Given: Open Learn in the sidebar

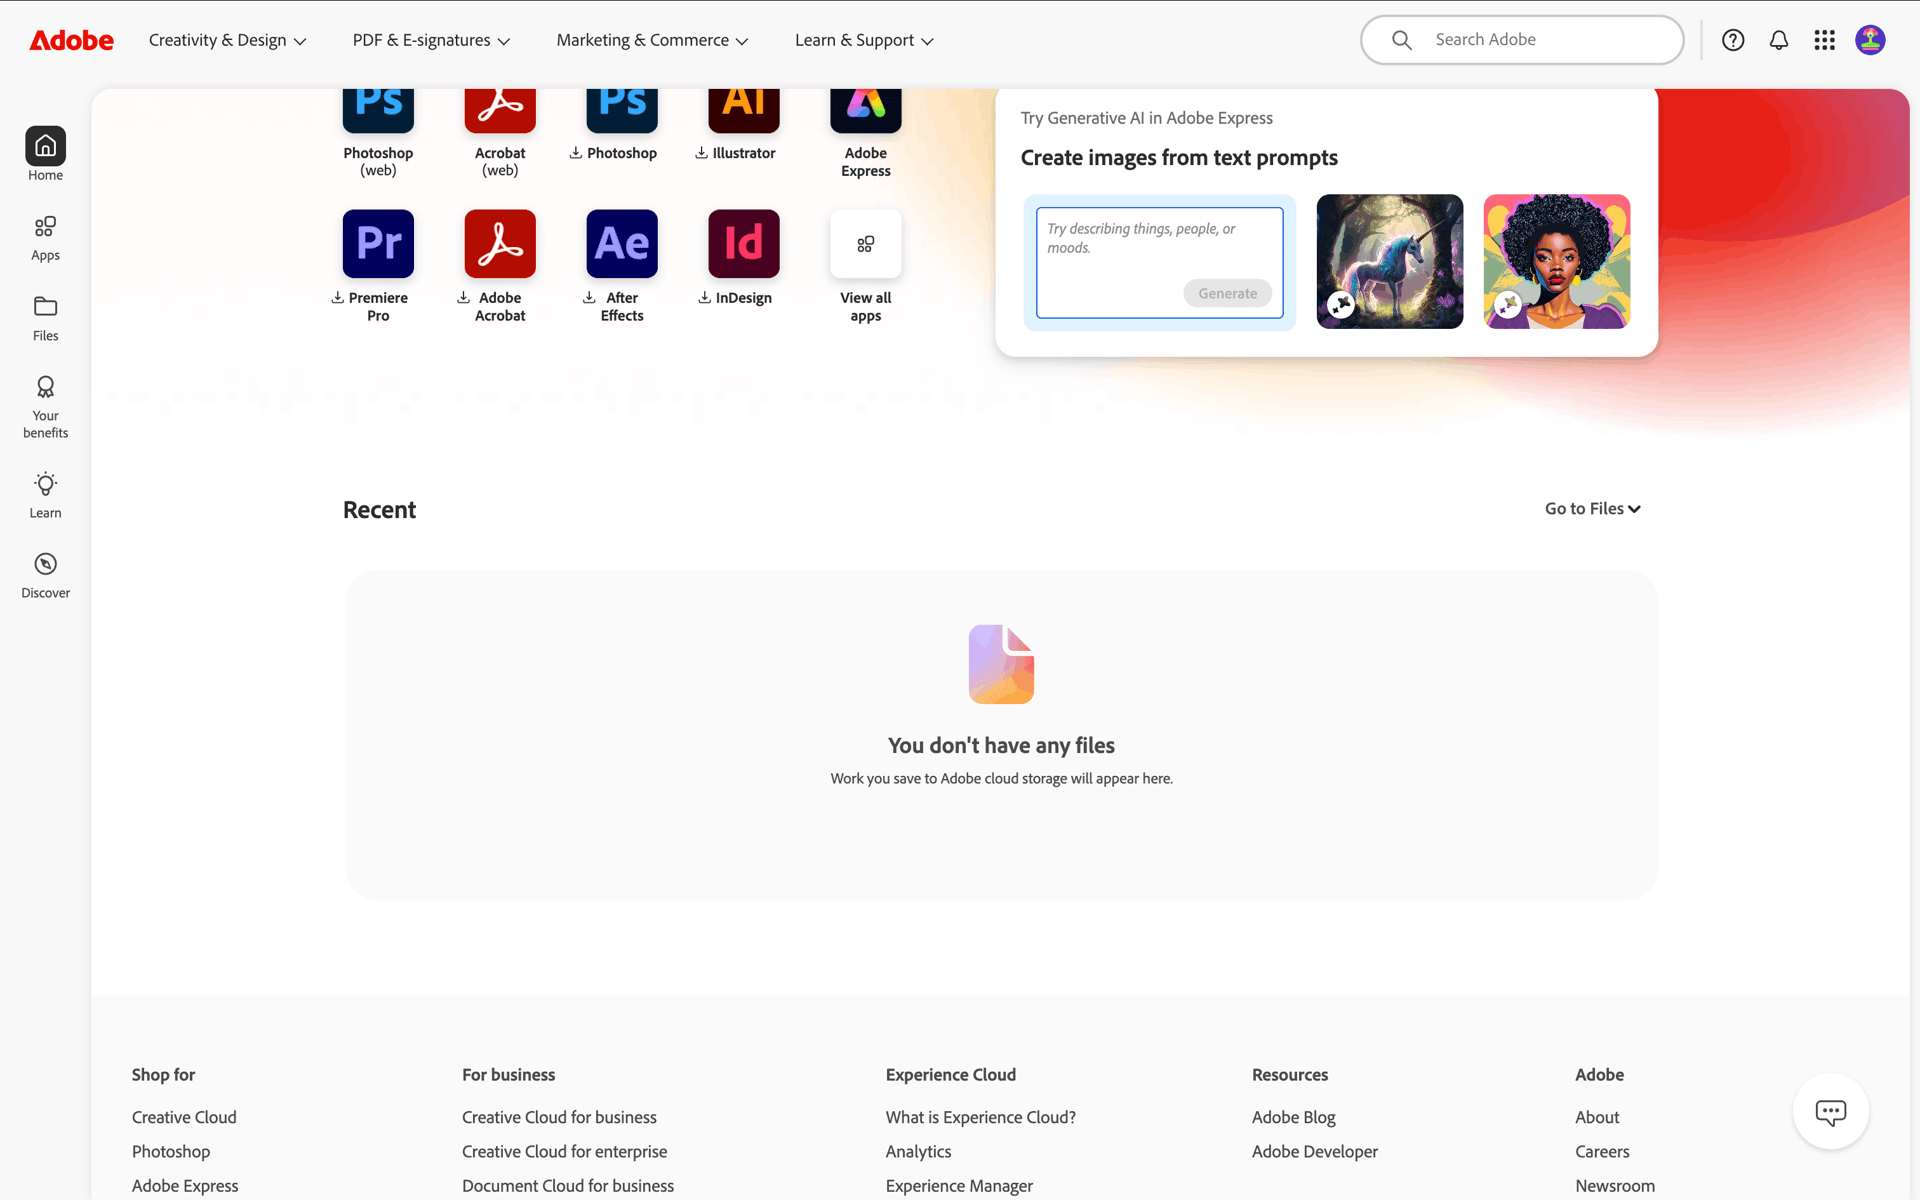Looking at the screenshot, I should point(45,495).
